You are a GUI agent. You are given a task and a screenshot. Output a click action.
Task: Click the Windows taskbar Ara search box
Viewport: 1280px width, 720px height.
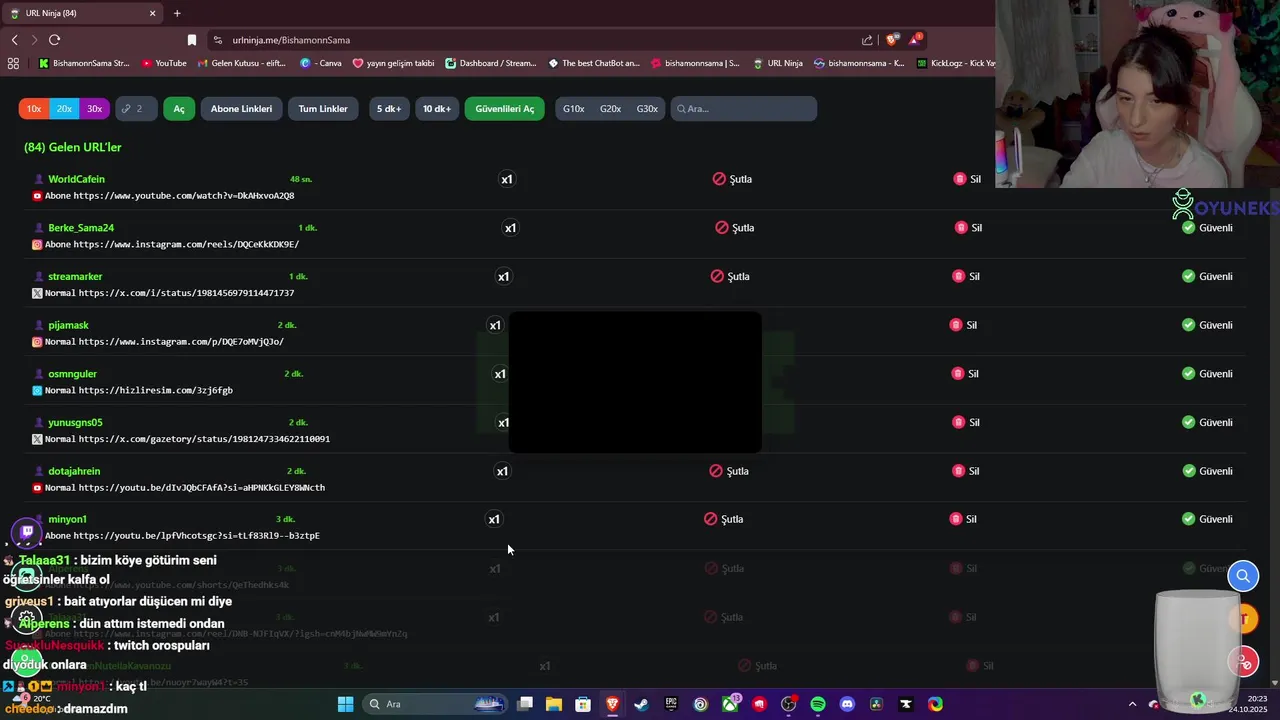pyautogui.click(x=434, y=704)
